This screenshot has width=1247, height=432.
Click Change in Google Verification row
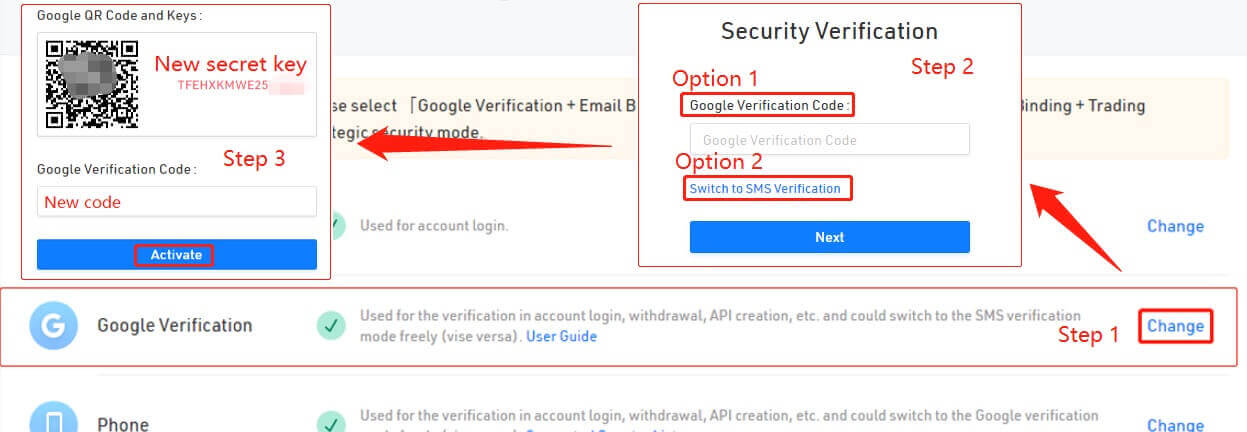coord(1175,326)
